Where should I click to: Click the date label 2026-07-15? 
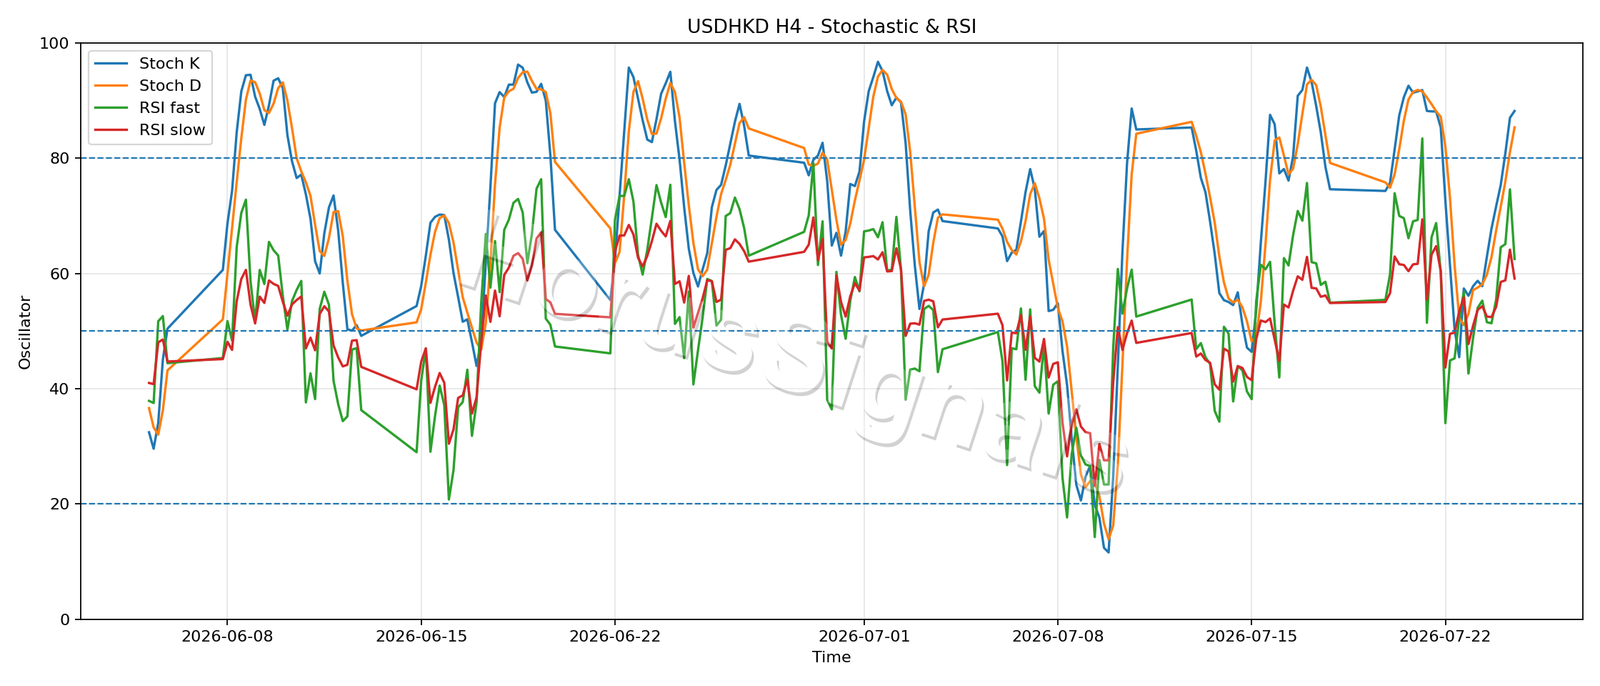(1251, 636)
